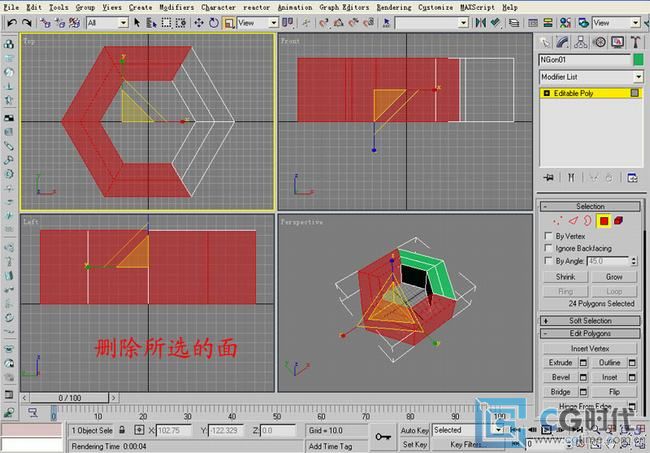Open the Create command panel tab
Screen dimensions: 650x453
click(545, 42)
